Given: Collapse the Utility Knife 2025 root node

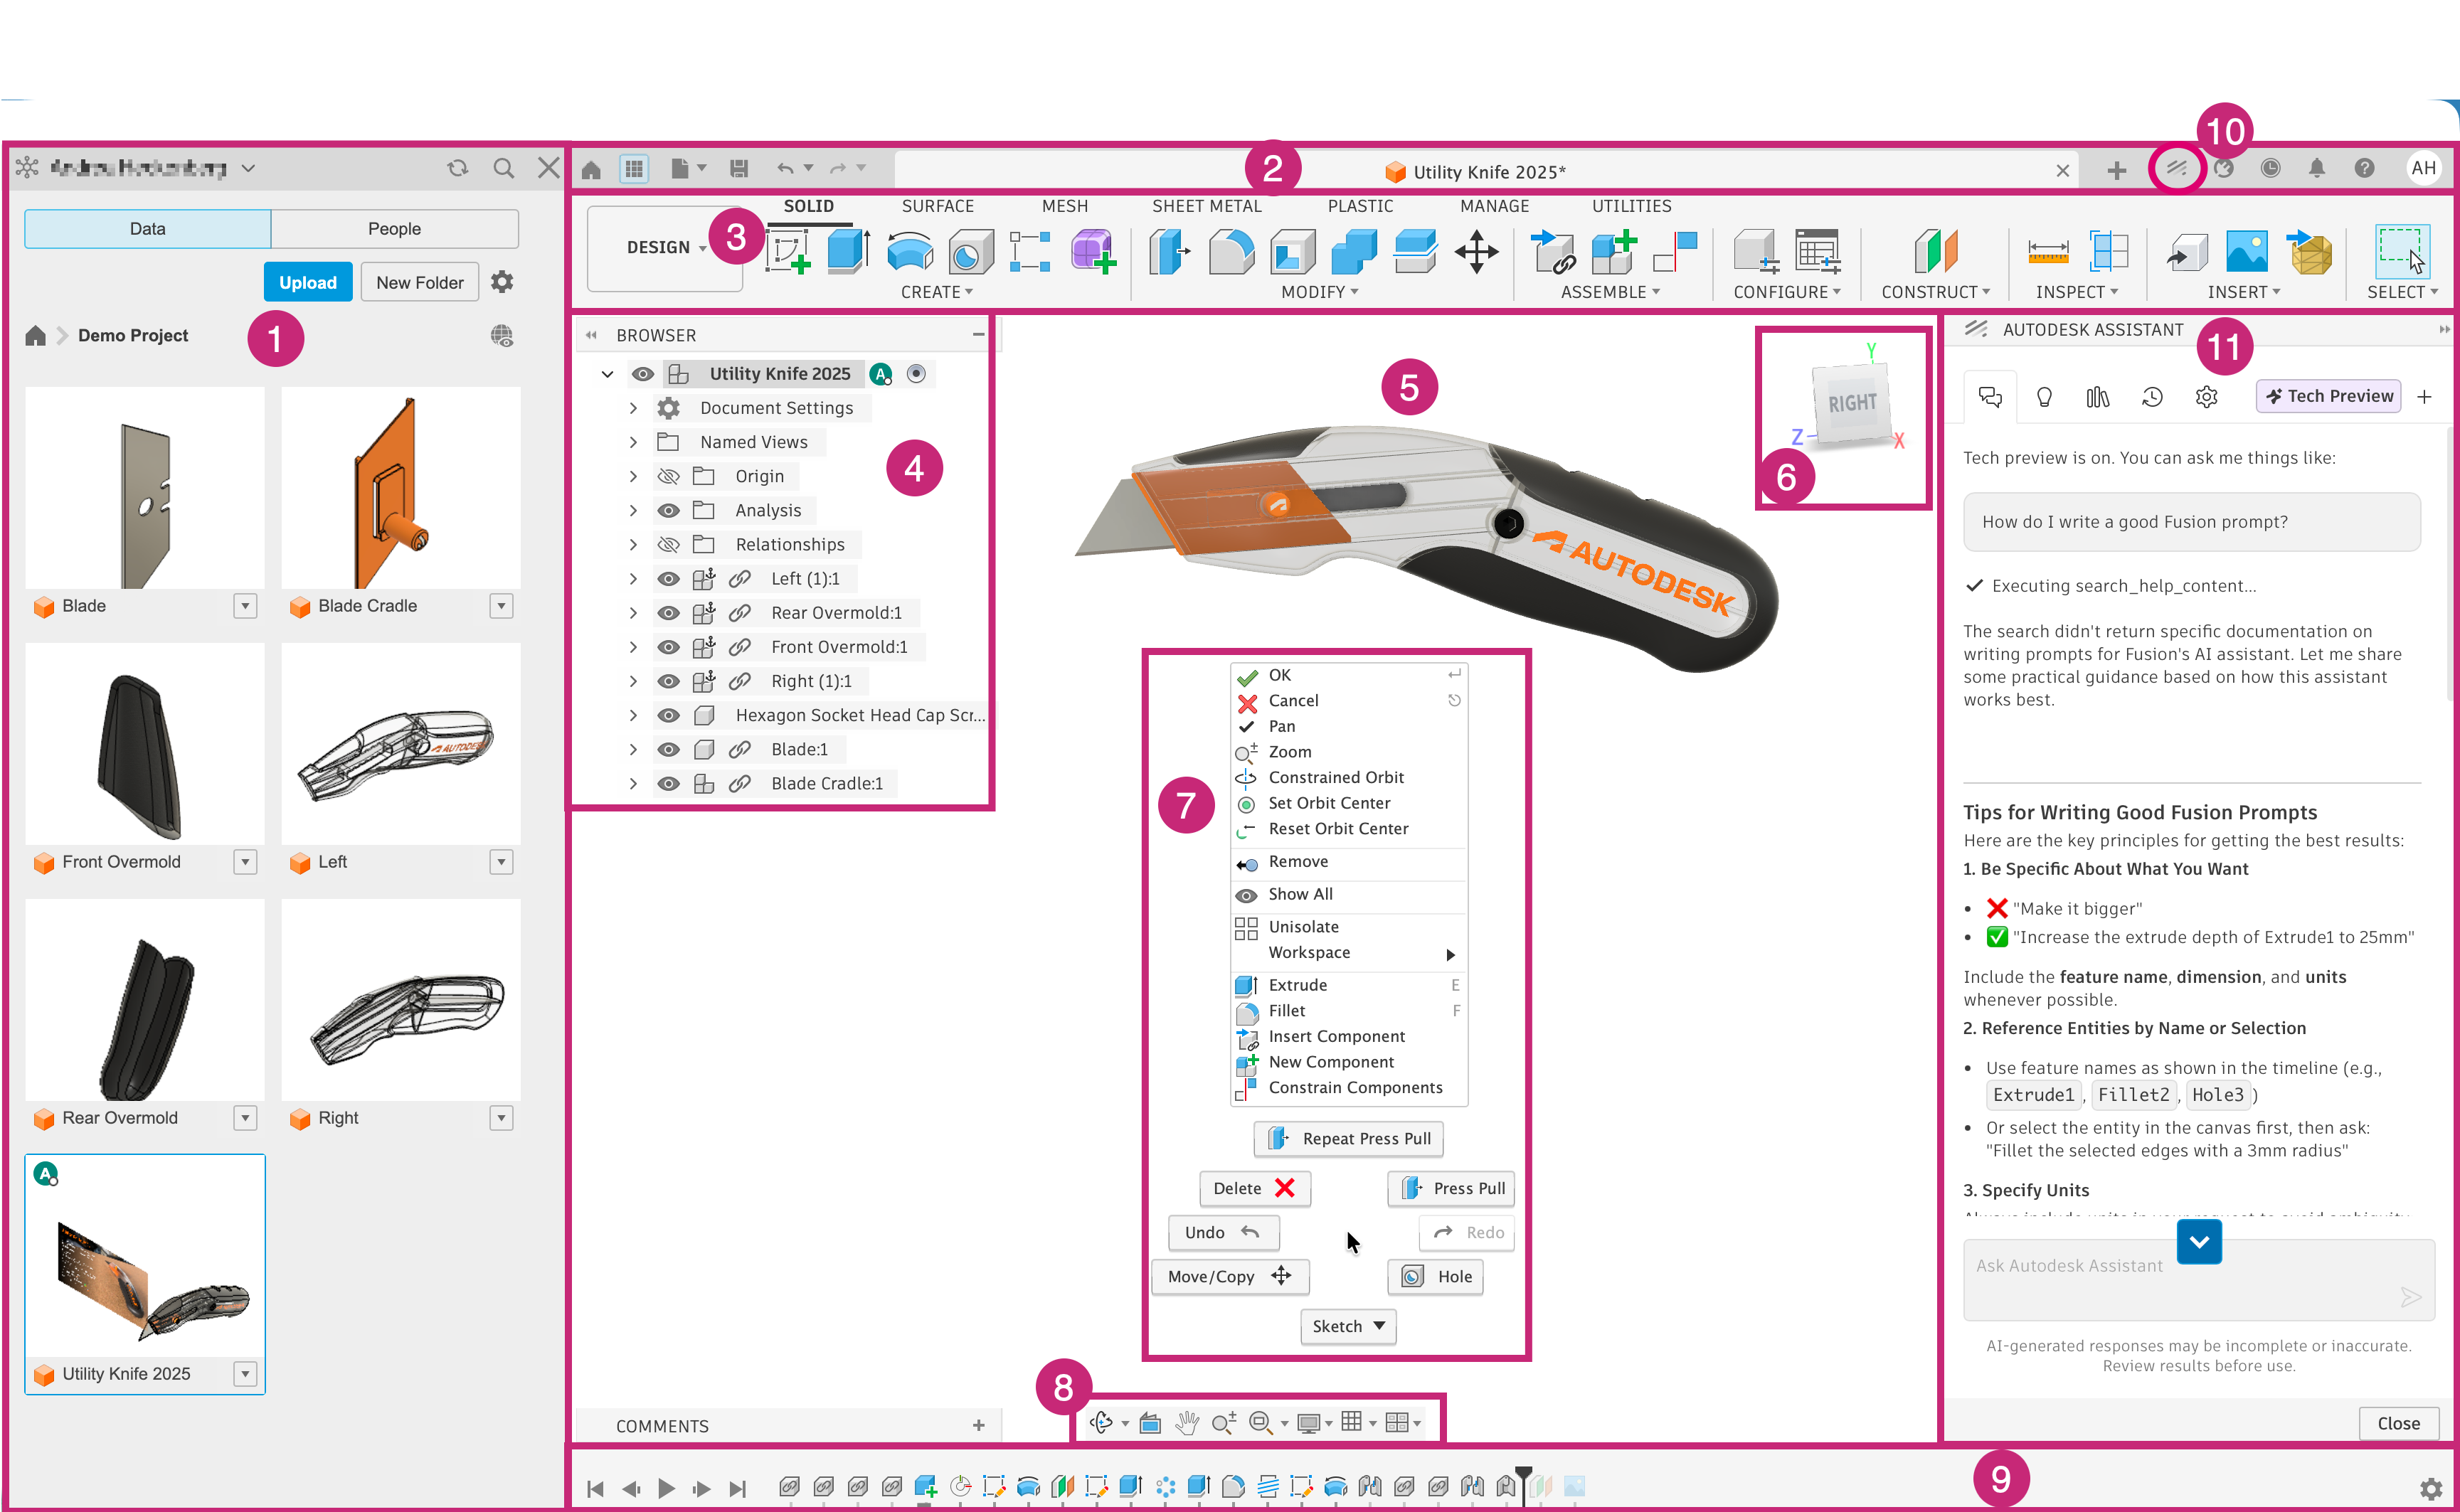Looking at the screenshot, I should coord(607,374).
